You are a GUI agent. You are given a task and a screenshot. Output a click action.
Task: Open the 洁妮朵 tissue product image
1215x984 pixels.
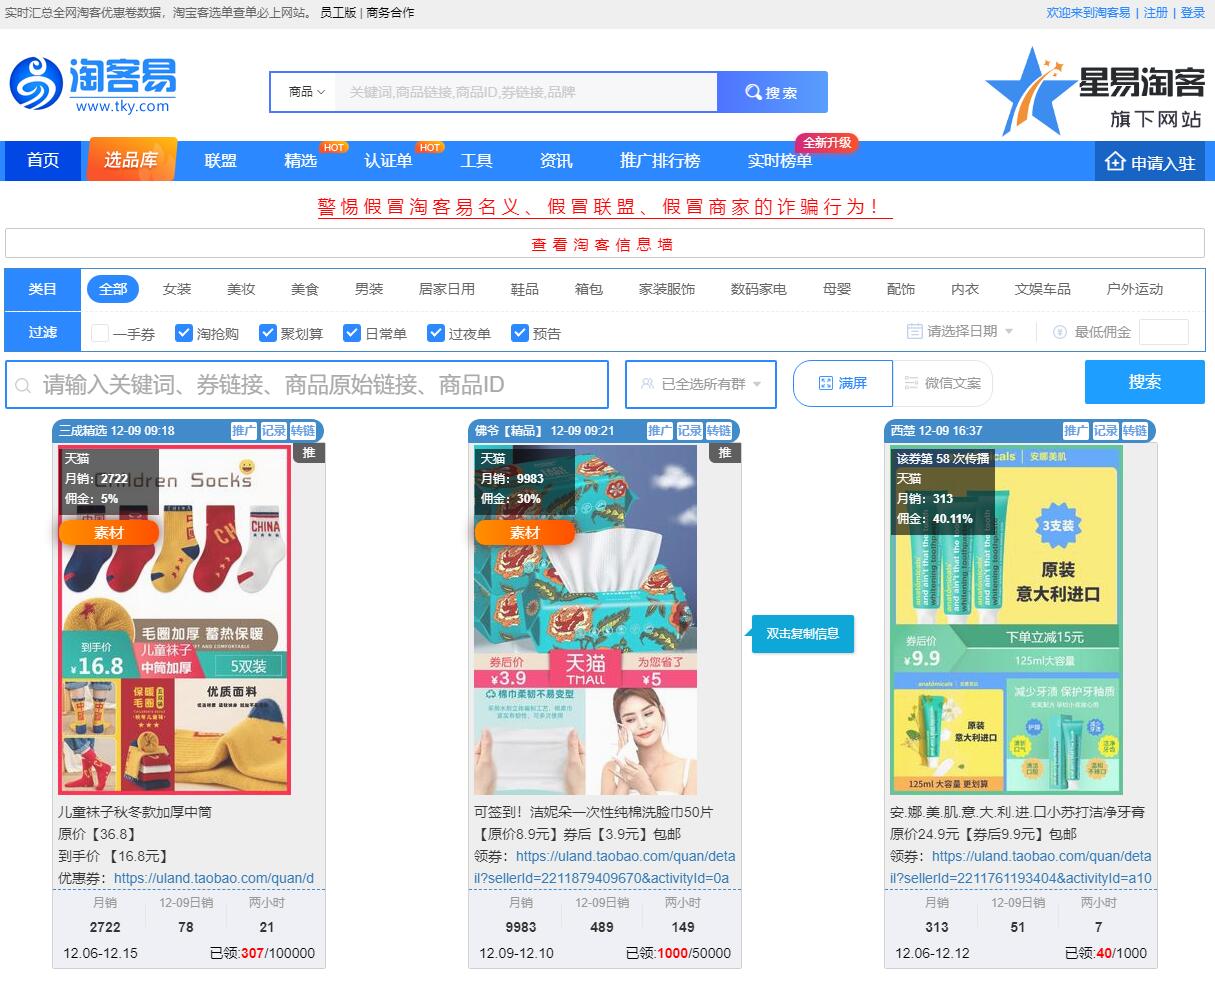[x=586, y=620]
